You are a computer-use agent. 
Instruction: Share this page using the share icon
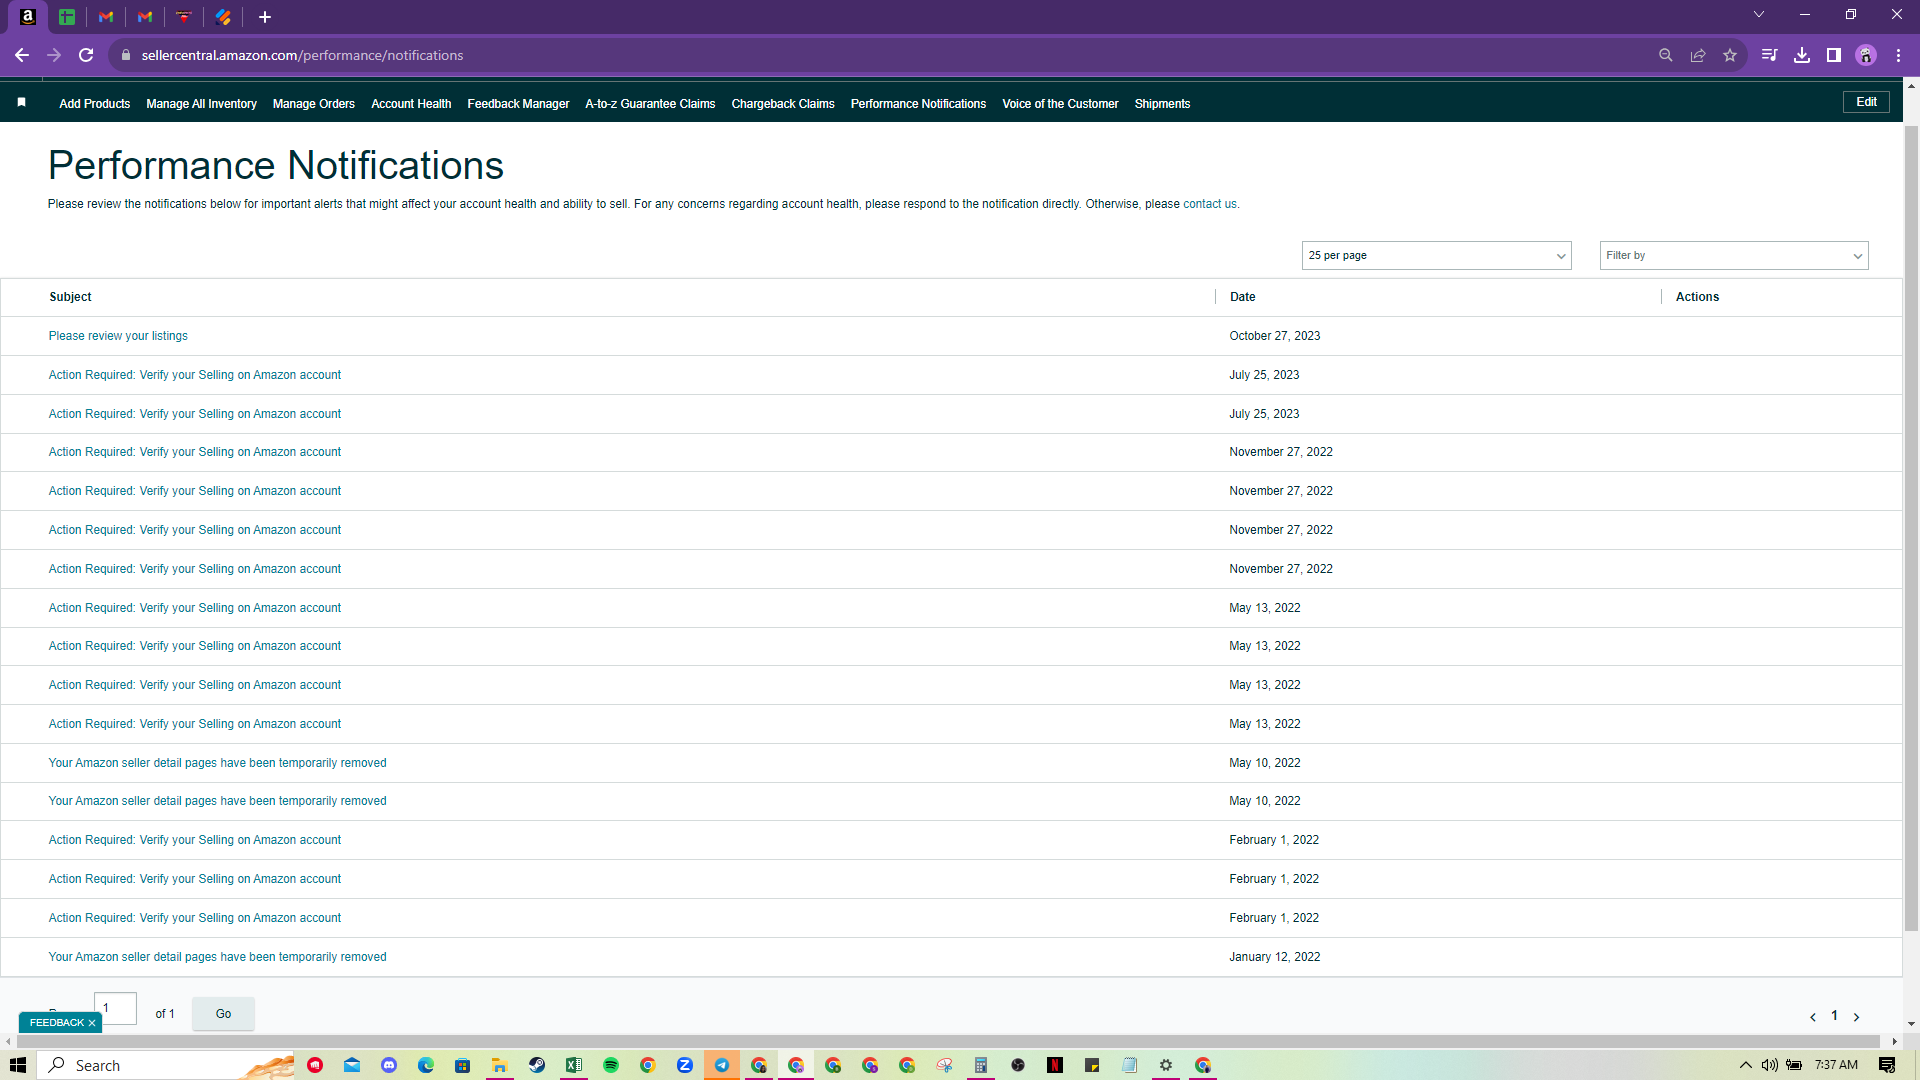[1698, 55]
